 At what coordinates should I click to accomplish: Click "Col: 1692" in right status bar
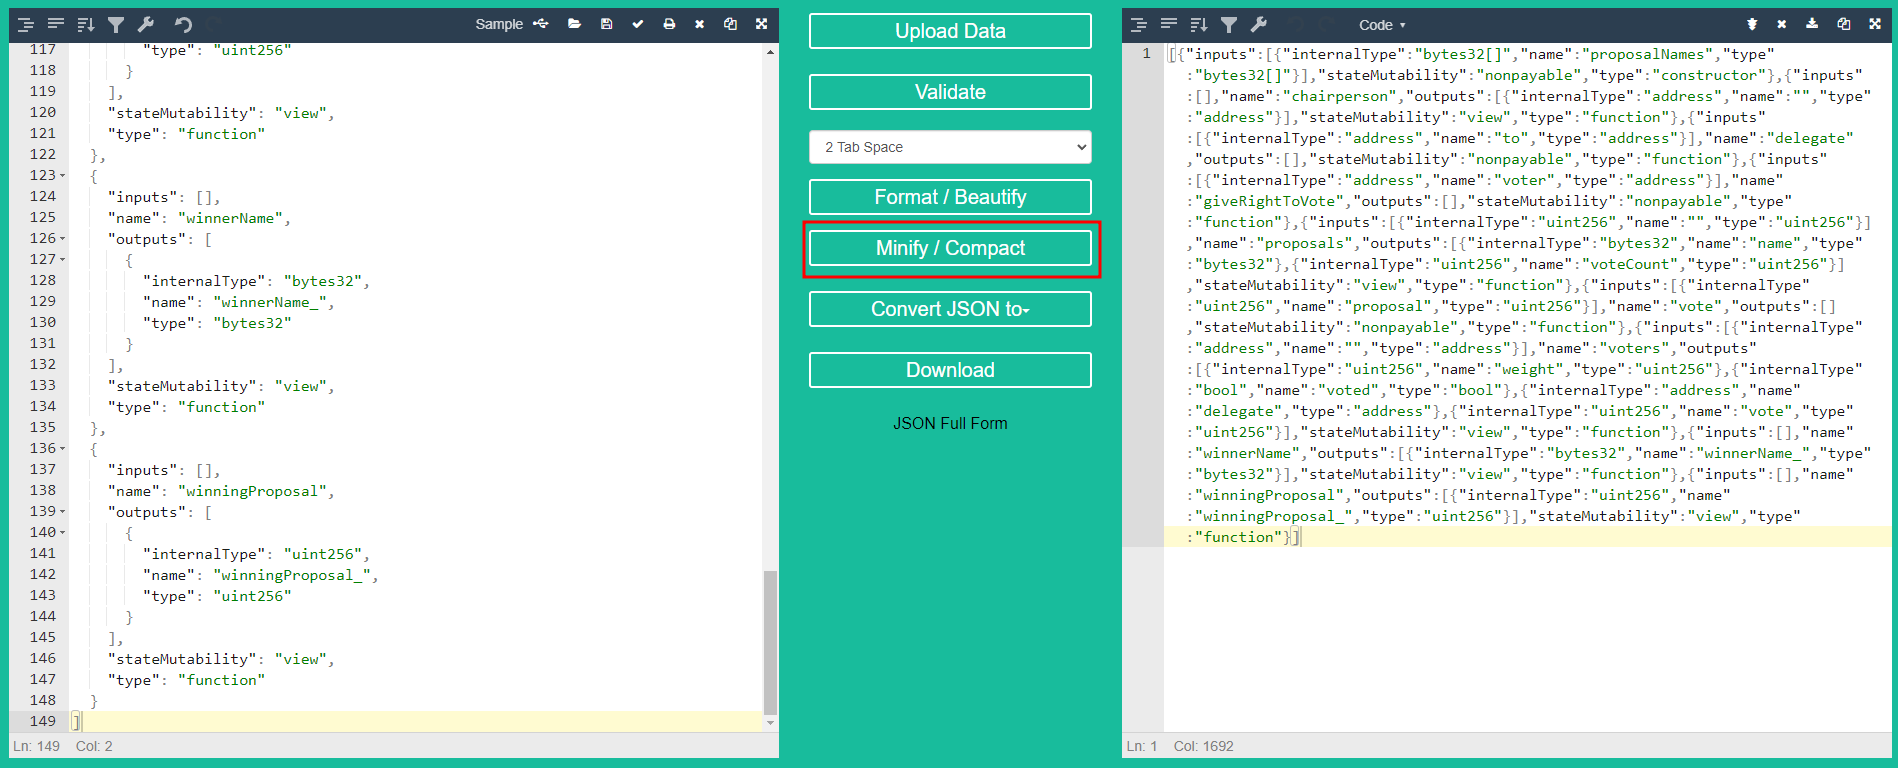(1203, 747)
